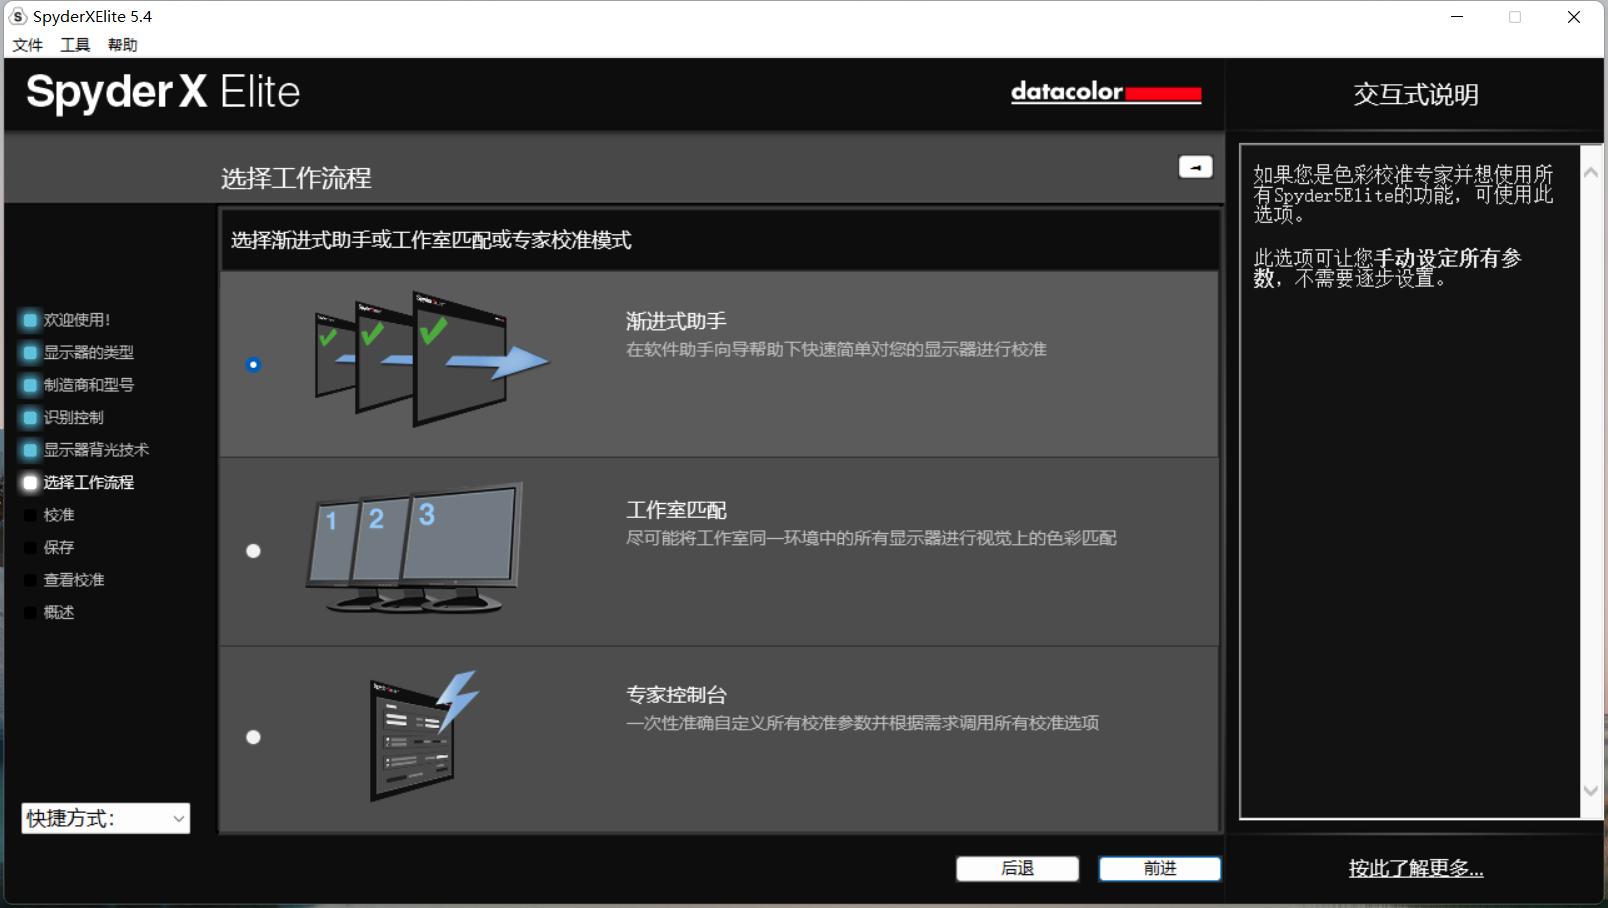Collapse the interactive help panel arrow

[x=1195, y=166]
